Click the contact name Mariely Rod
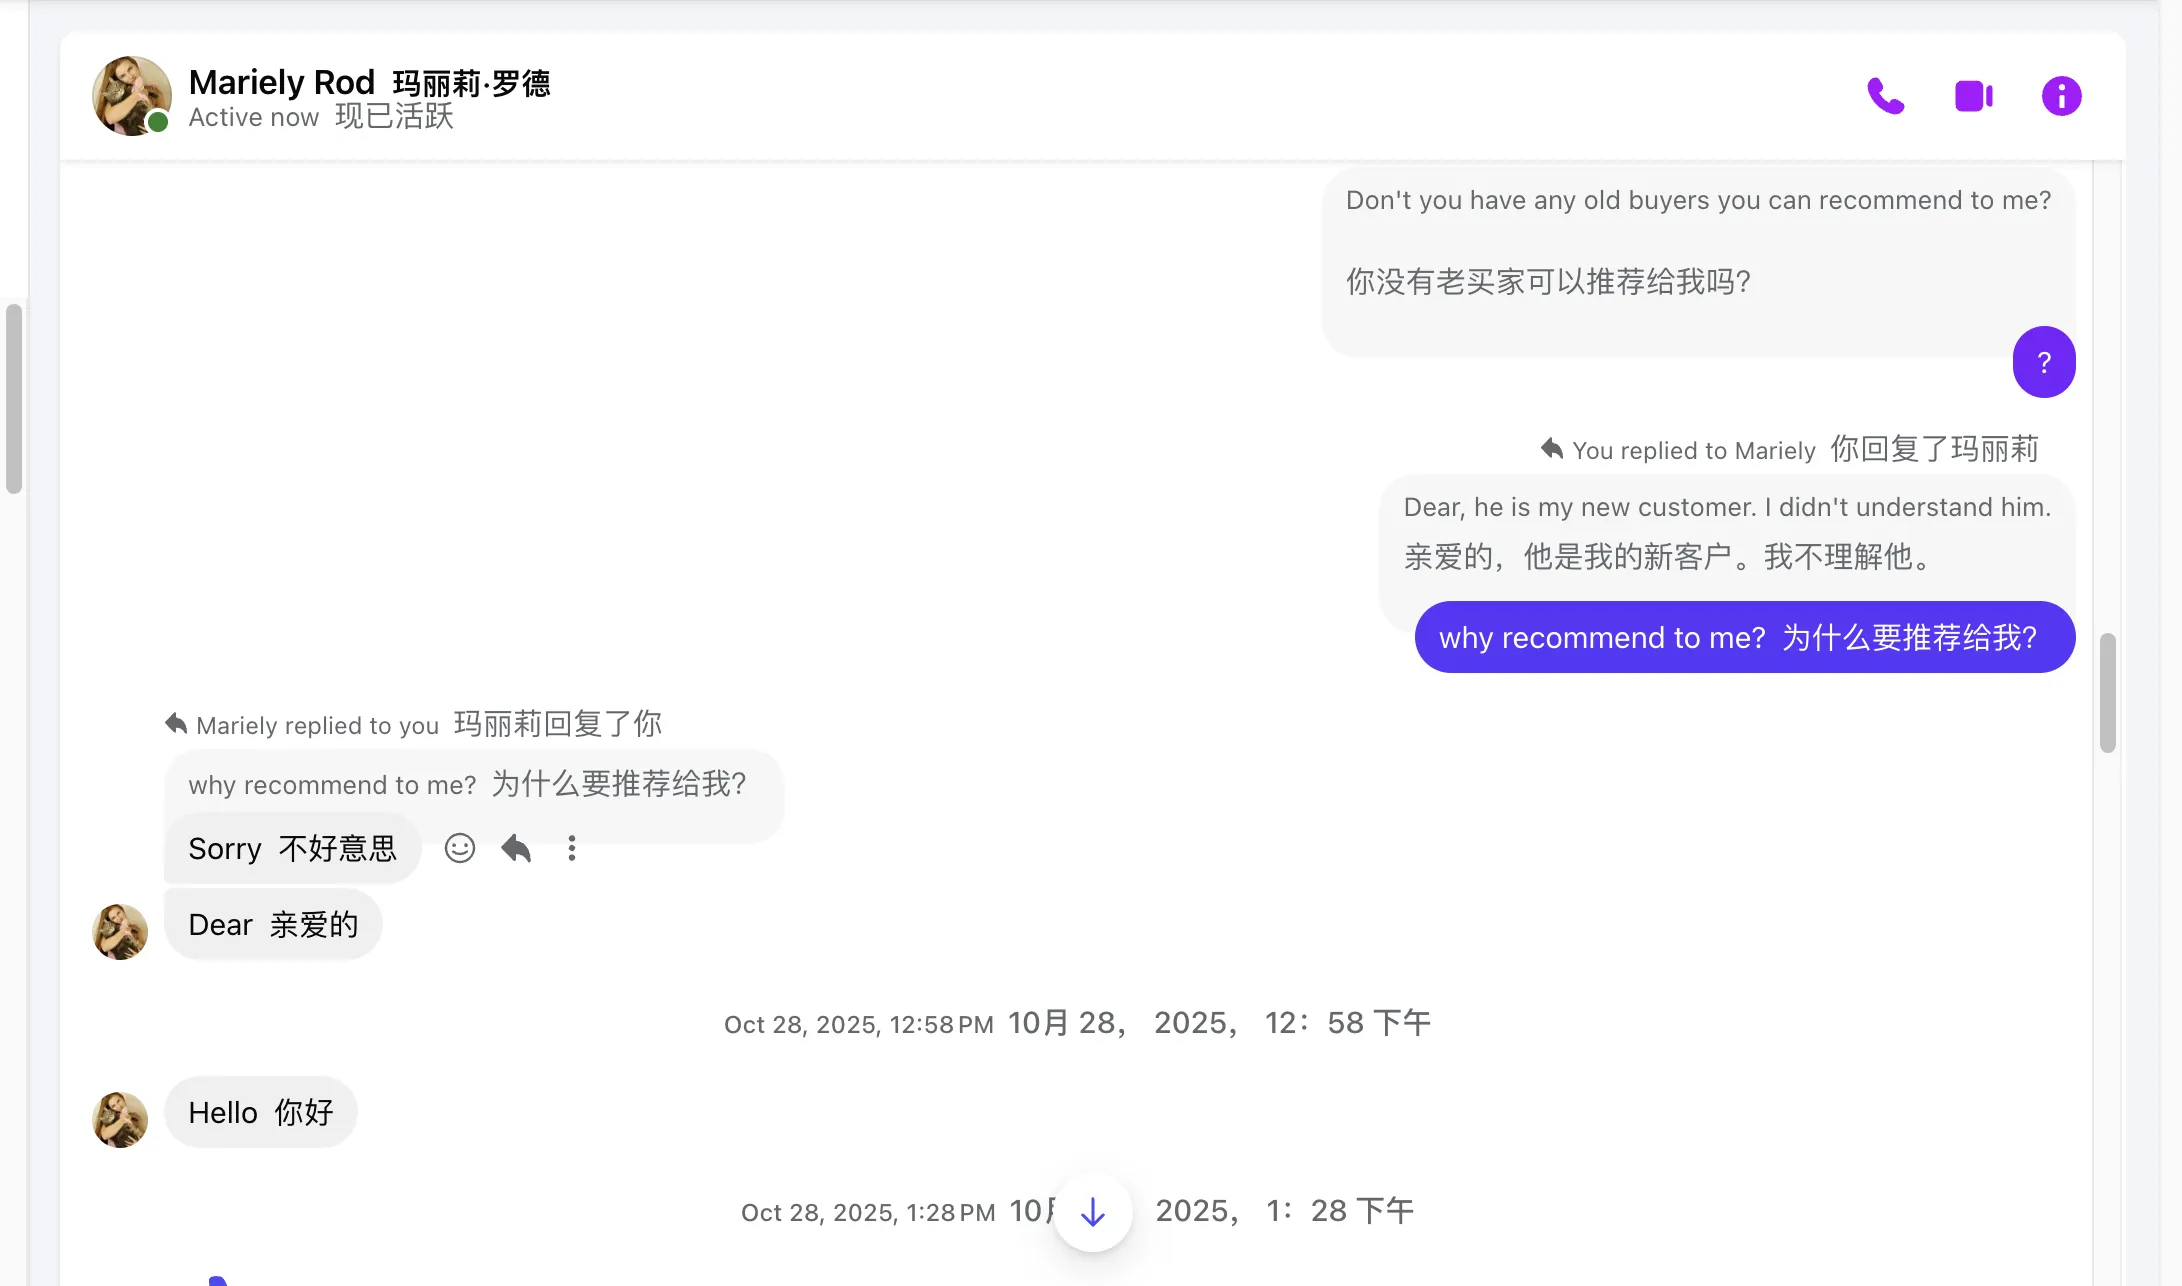The image size is (2182, 1286). tap(282, 82)
